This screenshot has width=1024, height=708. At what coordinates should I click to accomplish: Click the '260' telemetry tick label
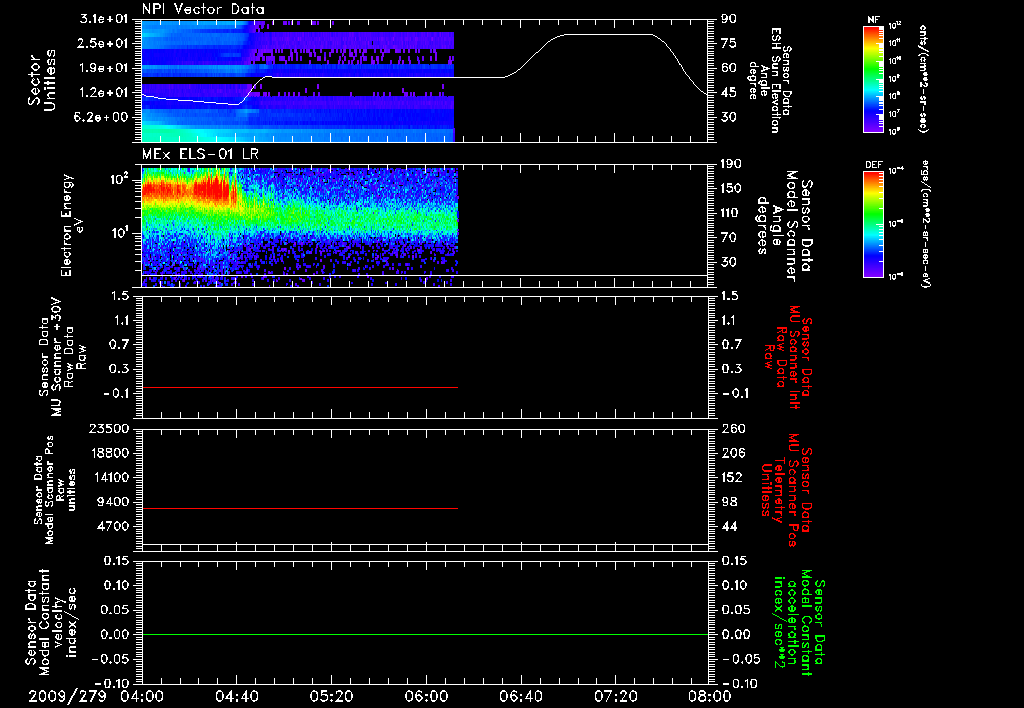[732, 428]
